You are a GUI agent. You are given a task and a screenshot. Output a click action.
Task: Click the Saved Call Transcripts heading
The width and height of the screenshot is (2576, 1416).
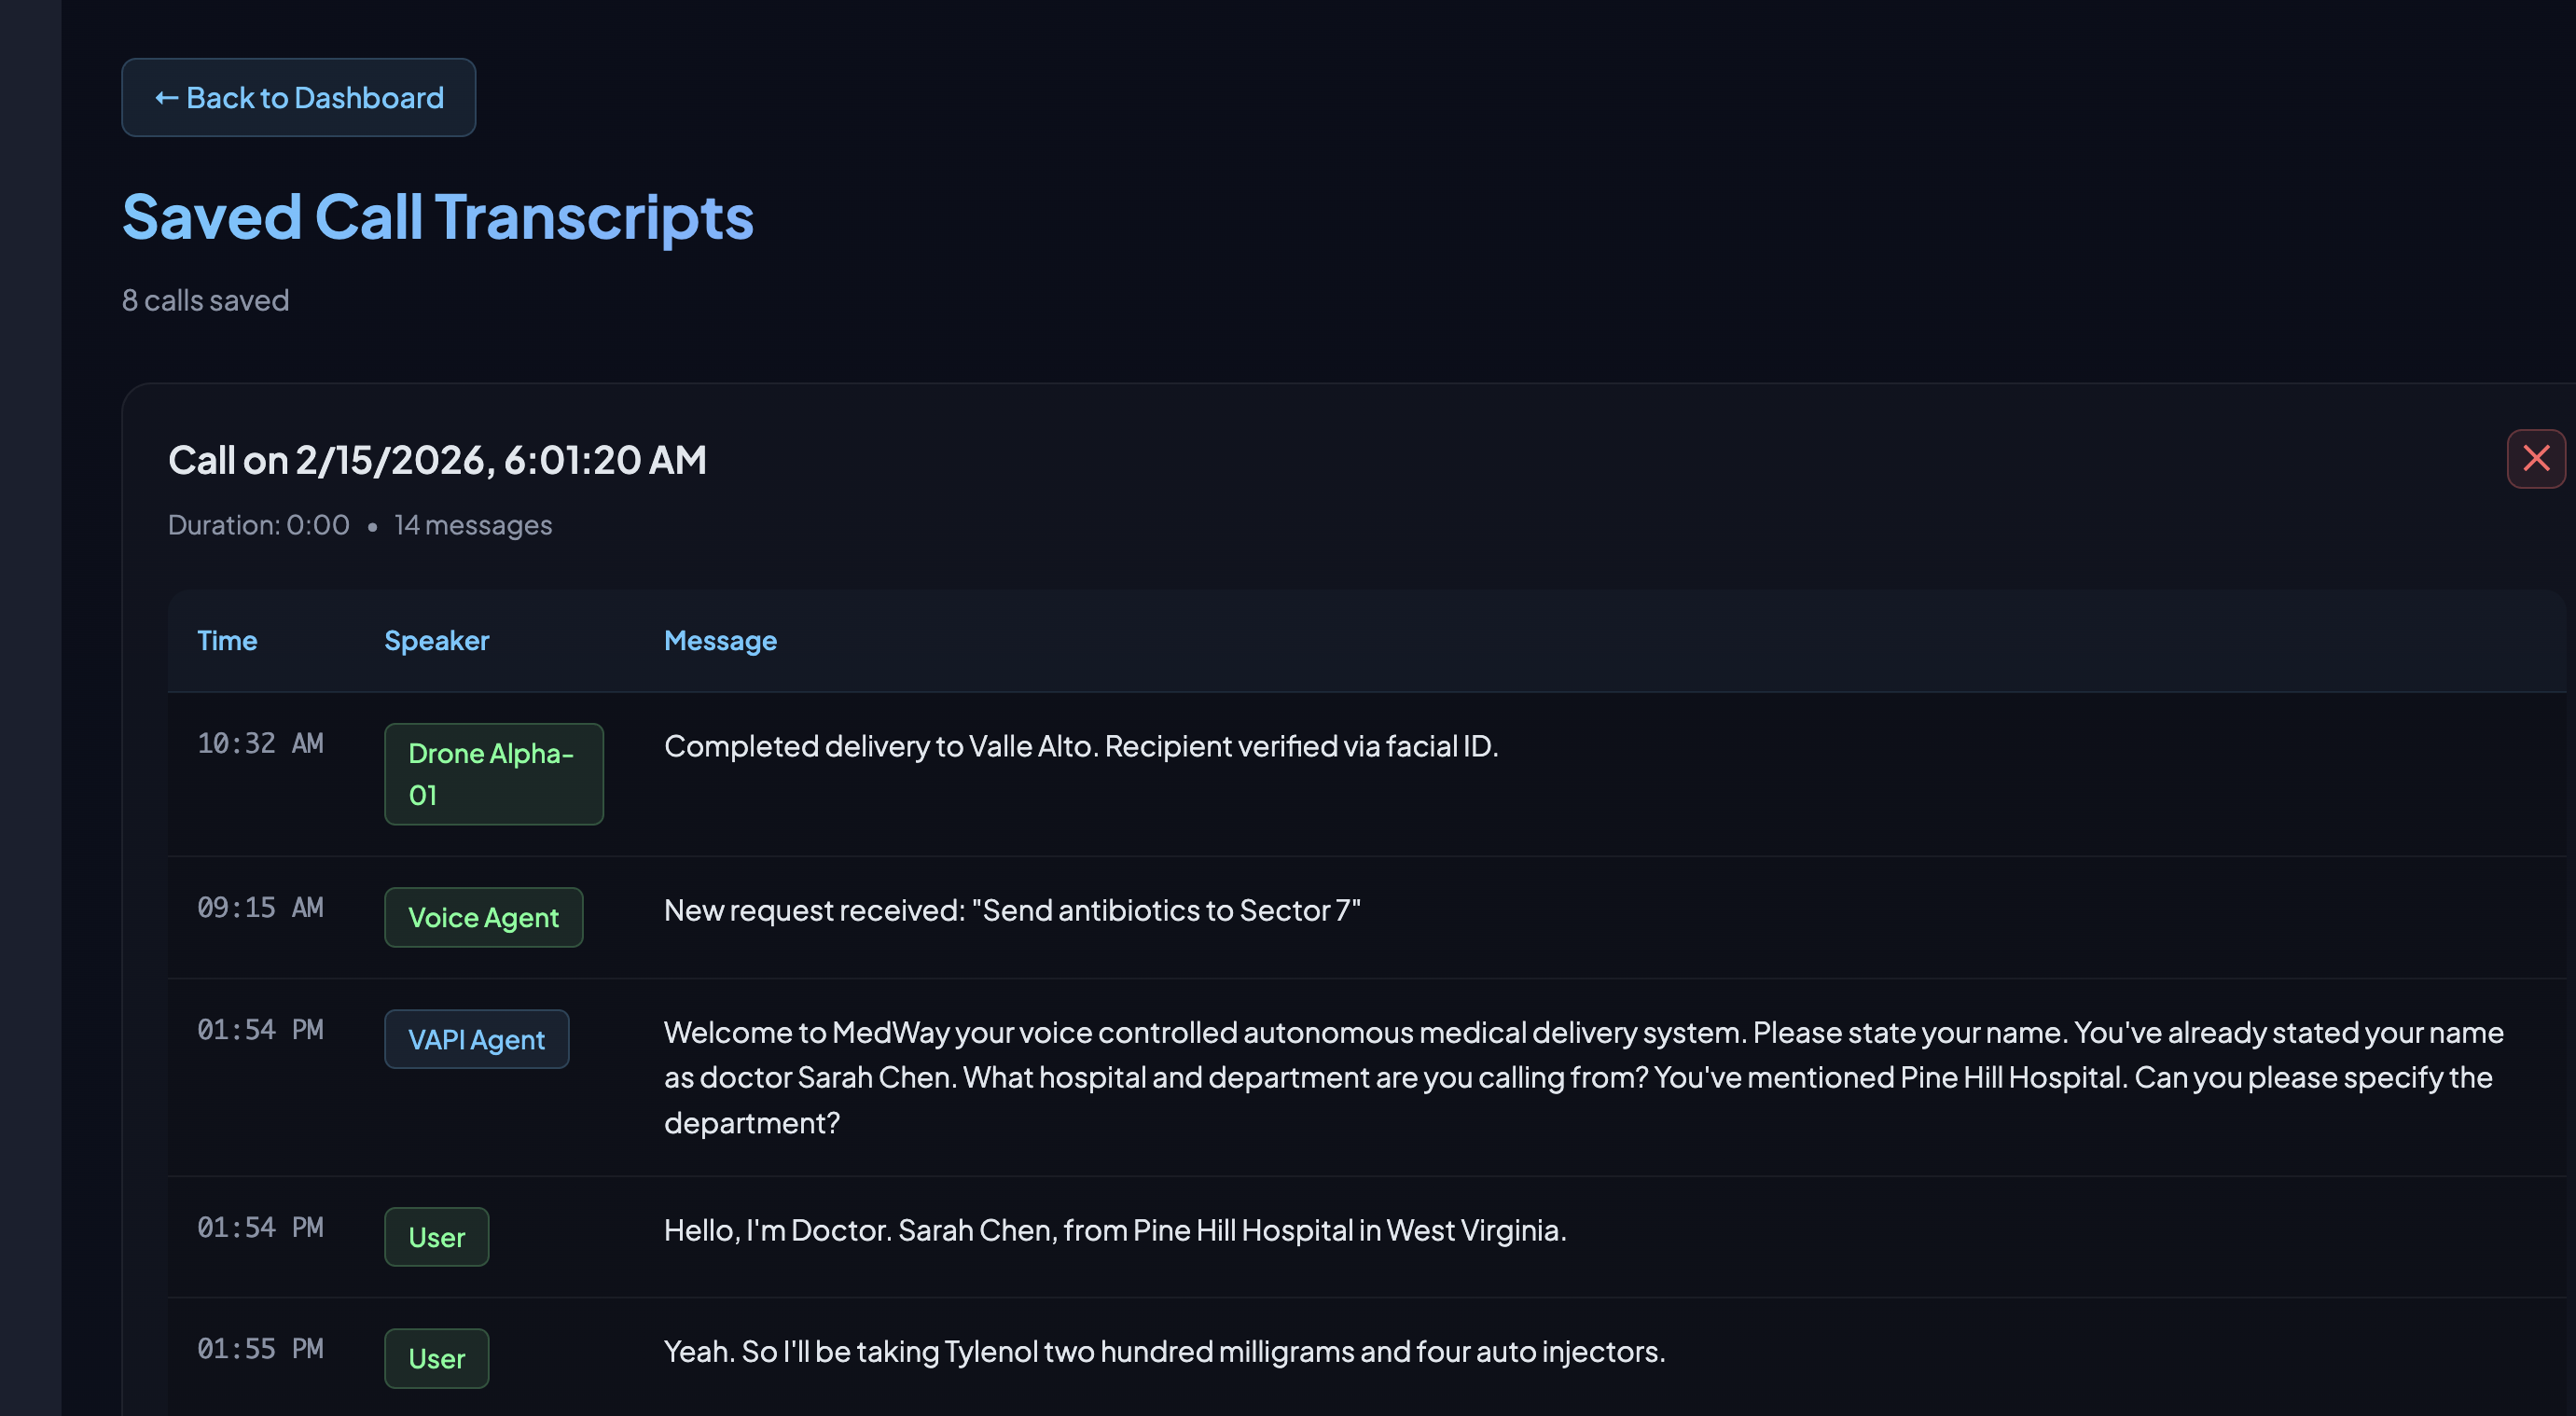click(x=437, y=217)
